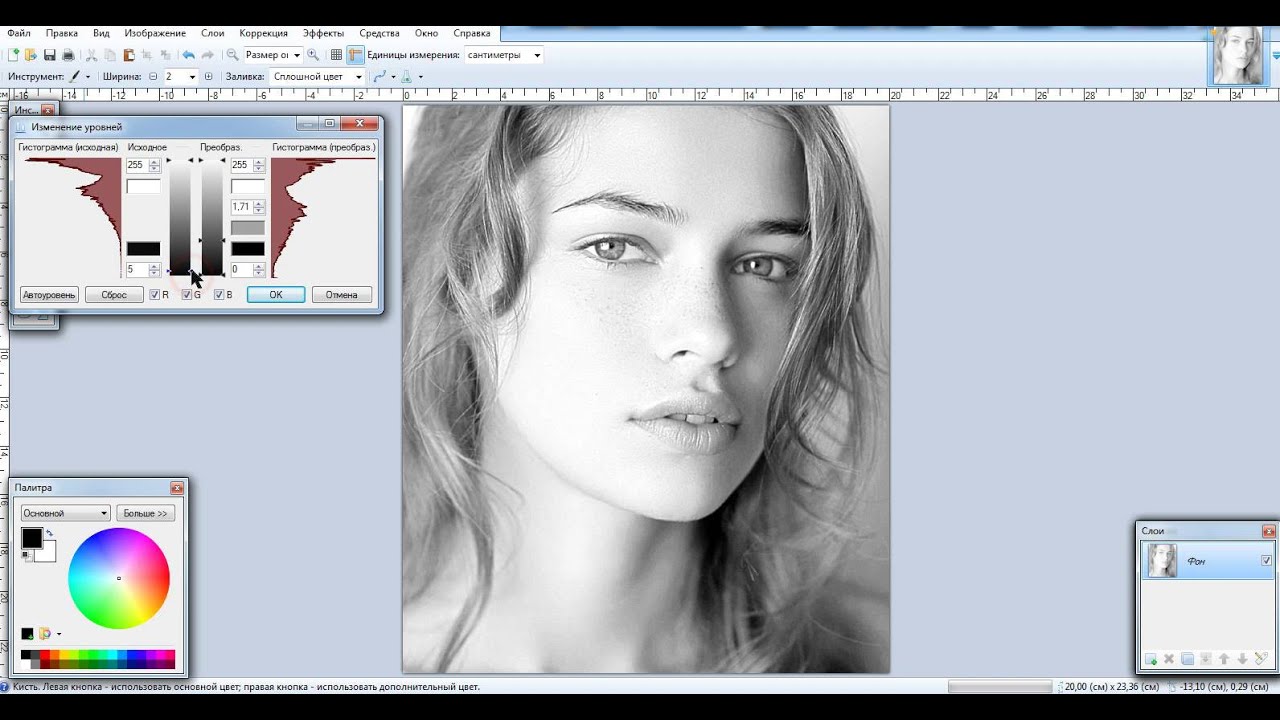Decrease brush width with minus icon

tap(153, 76)
